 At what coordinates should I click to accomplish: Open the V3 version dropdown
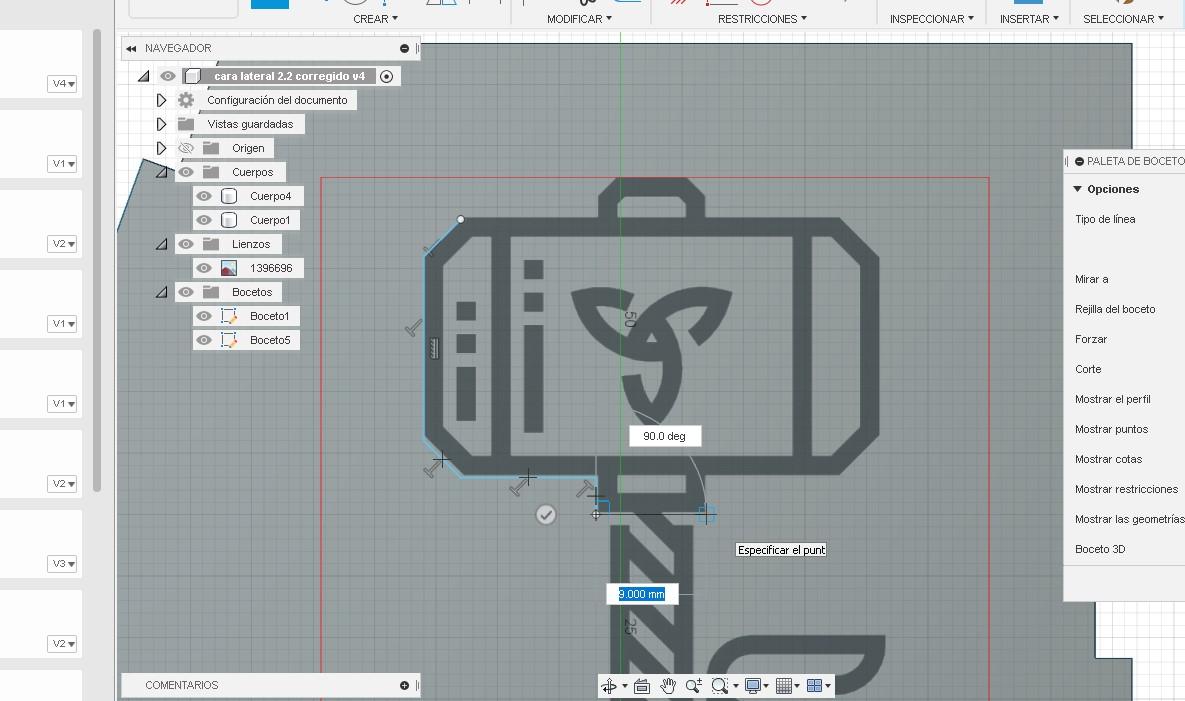[x=63, y=564]
